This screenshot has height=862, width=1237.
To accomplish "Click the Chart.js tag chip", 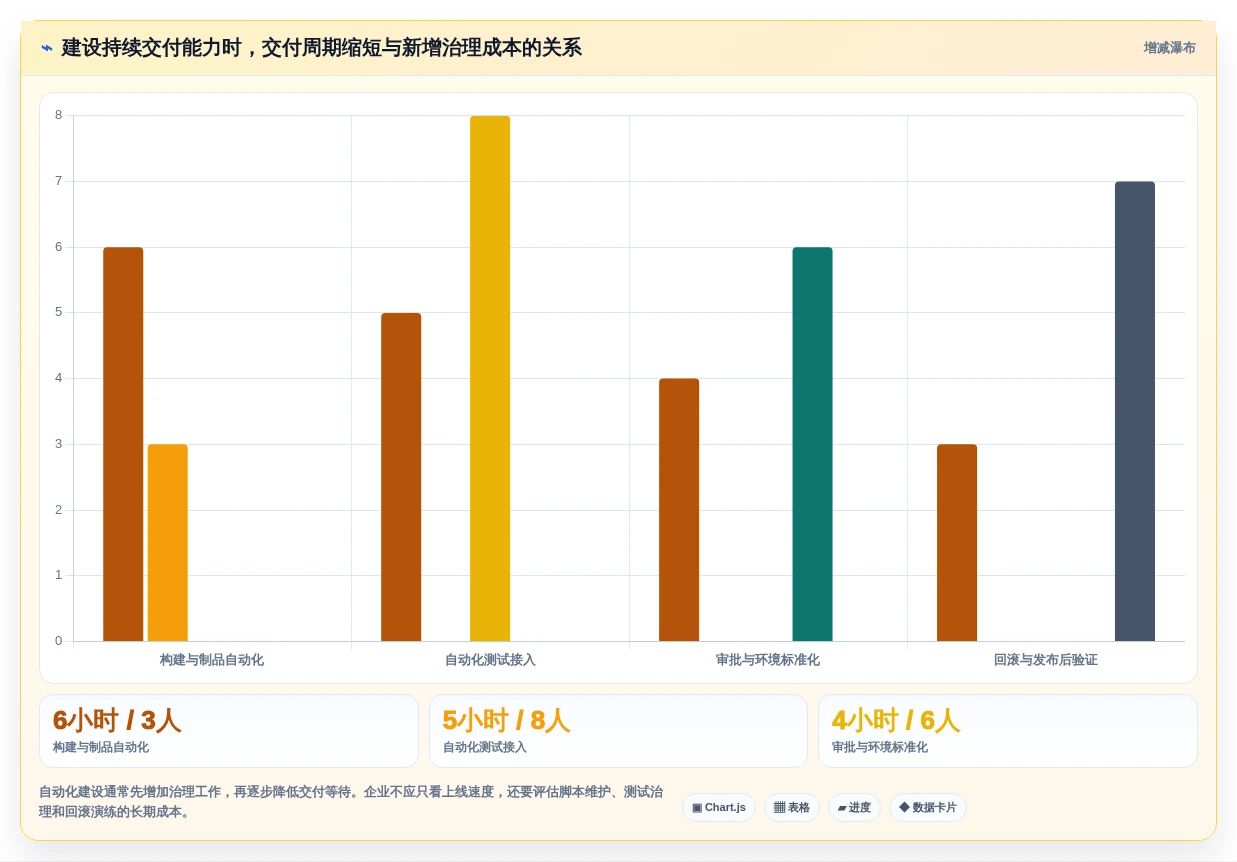I will 719,808.
